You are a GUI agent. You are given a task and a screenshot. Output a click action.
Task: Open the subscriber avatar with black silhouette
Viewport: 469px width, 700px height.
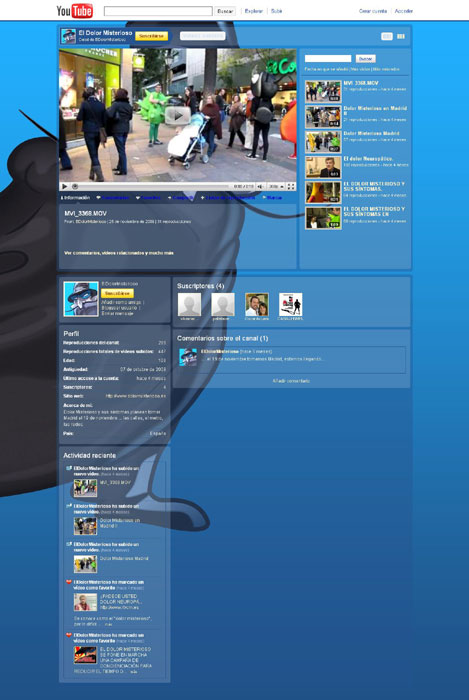pos(291,304)
